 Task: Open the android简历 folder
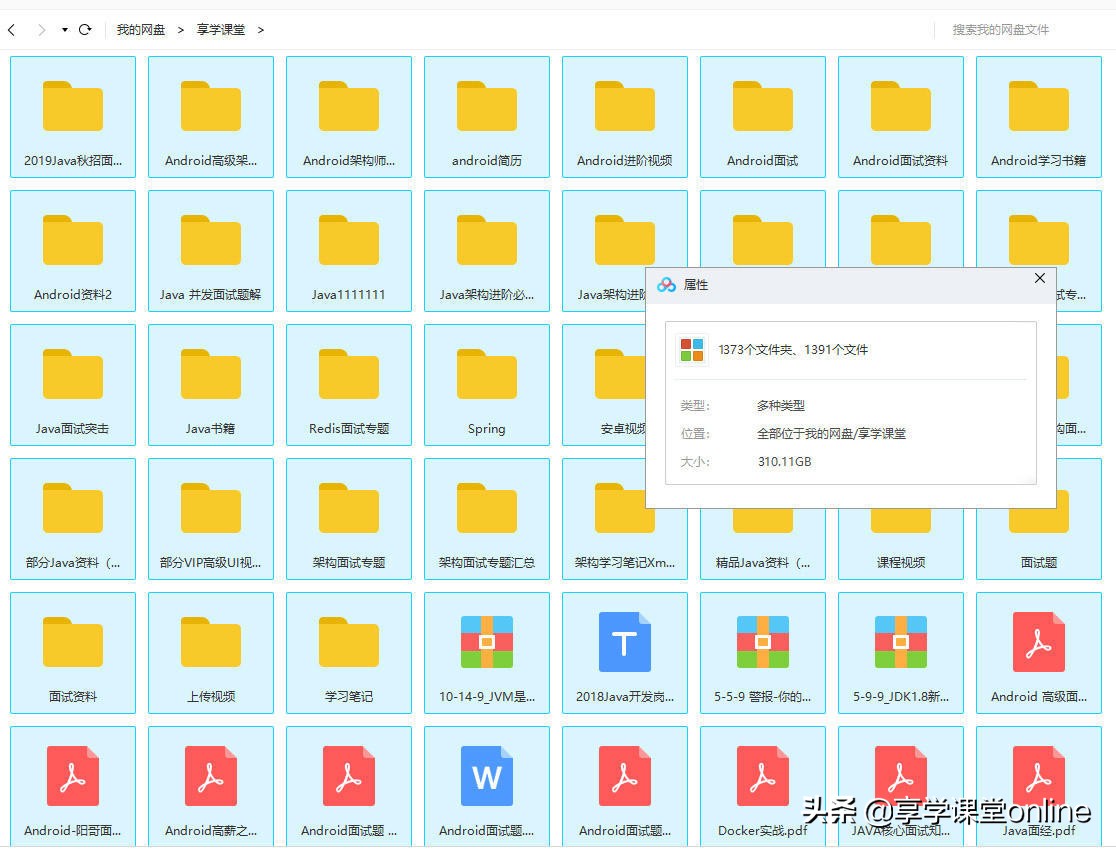(x=487, y=117)
